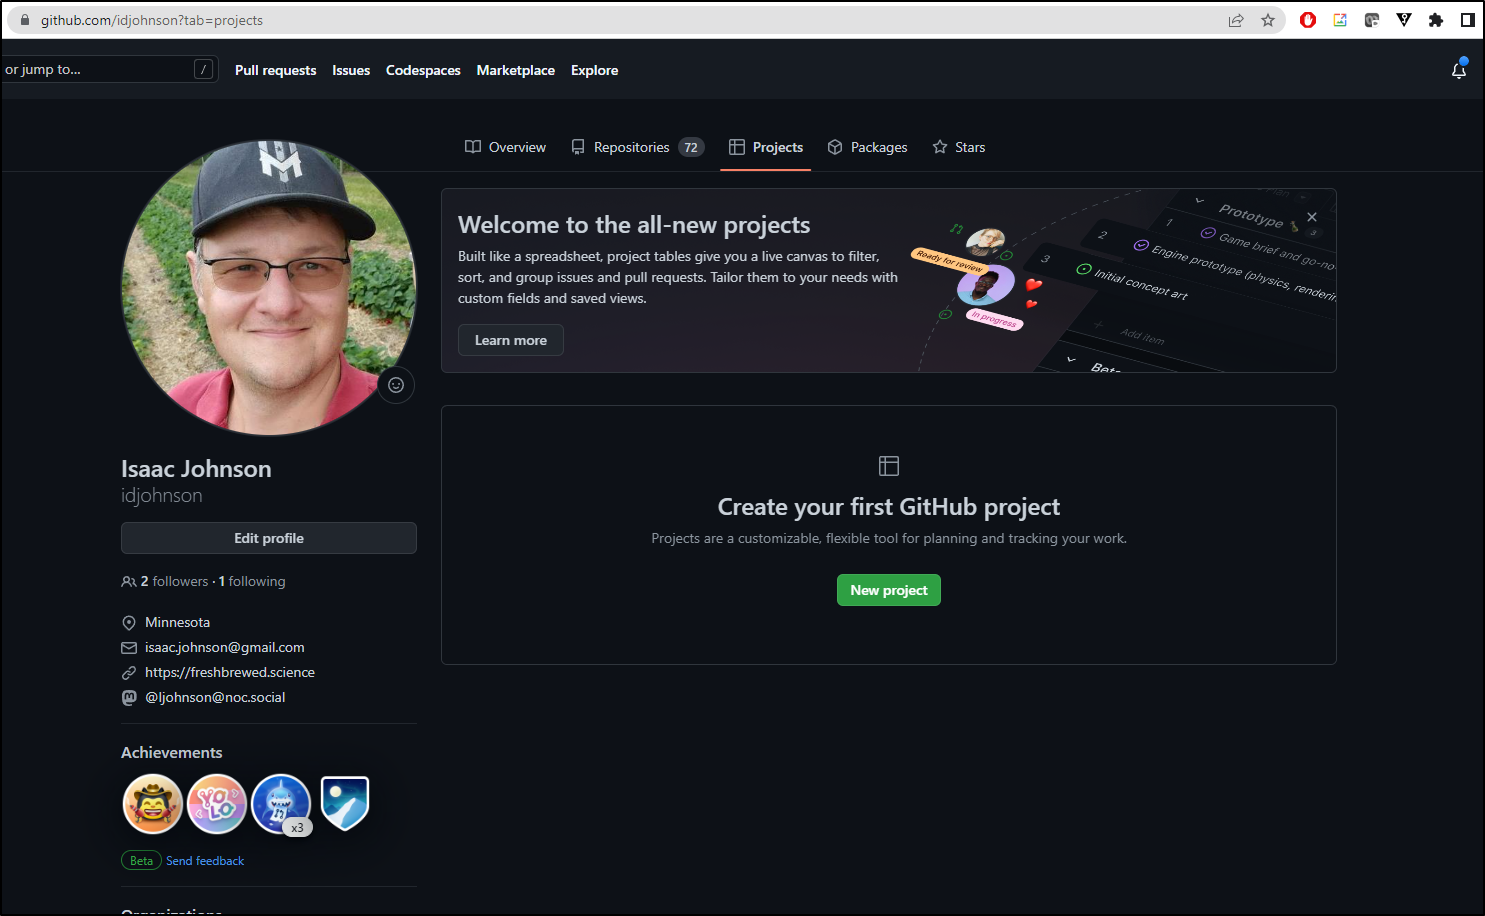Image resolution: width=1485 pixels, height=916 pixels.
Task: Open Marketplace in top navigation
Action: (516, 70)
